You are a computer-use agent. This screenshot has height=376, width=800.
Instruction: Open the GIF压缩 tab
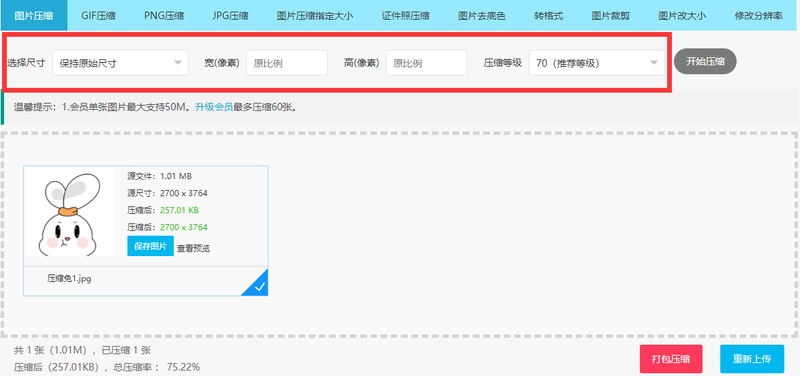point(98,15)
